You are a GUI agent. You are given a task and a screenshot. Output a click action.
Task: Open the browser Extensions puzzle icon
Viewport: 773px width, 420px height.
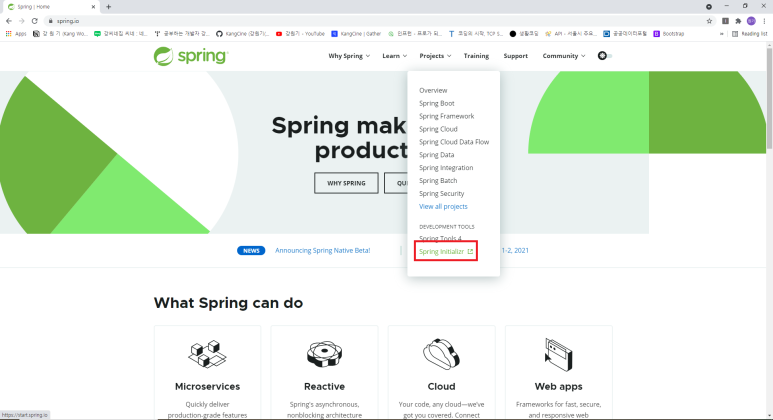738,21
